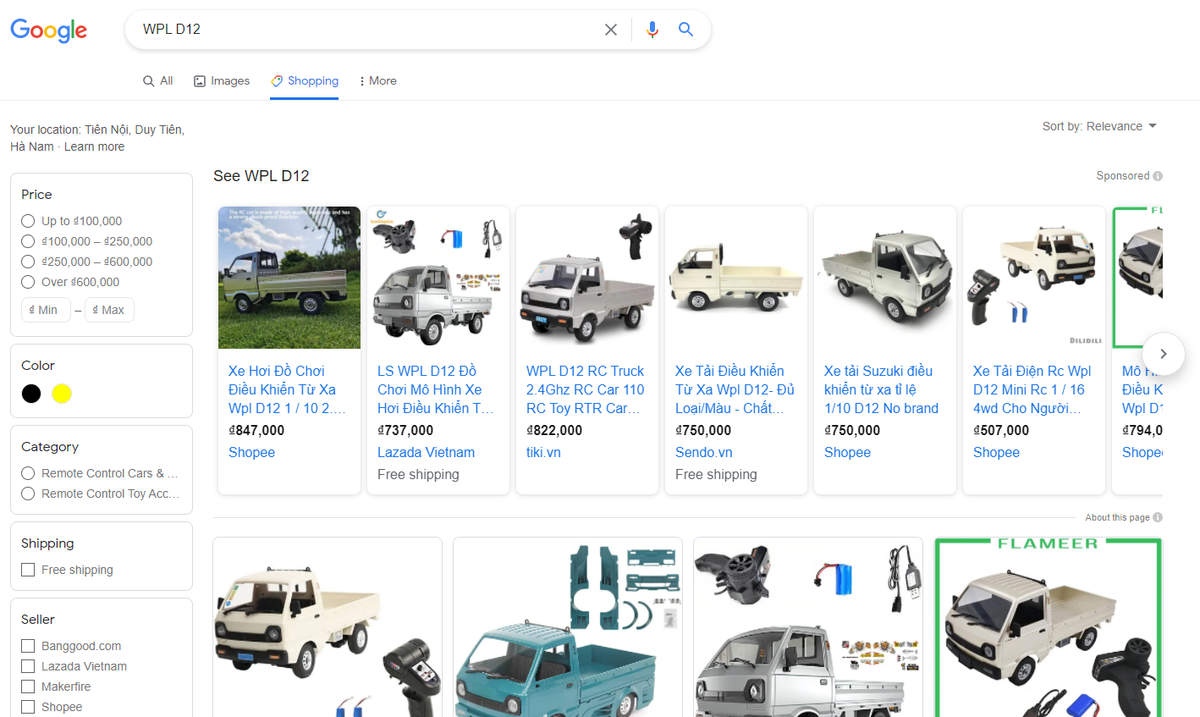Click tiki.vn truck product image
1200x717 pixels.
point(587,278)
